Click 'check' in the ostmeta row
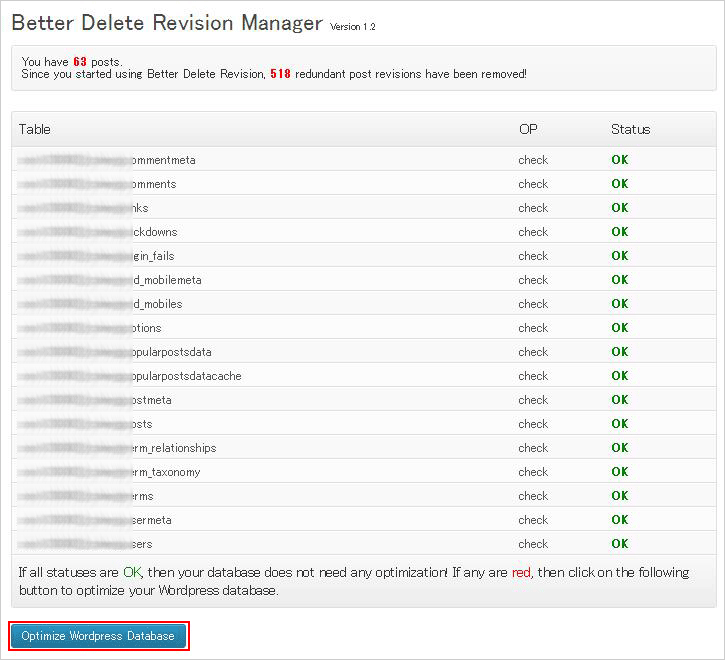Viewport: 725px width, 660px height. click(533, 400)
